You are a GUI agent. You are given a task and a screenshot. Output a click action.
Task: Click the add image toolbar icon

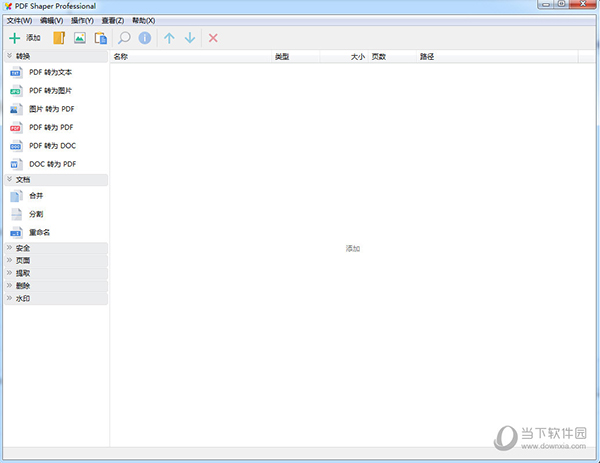[80, 38]
